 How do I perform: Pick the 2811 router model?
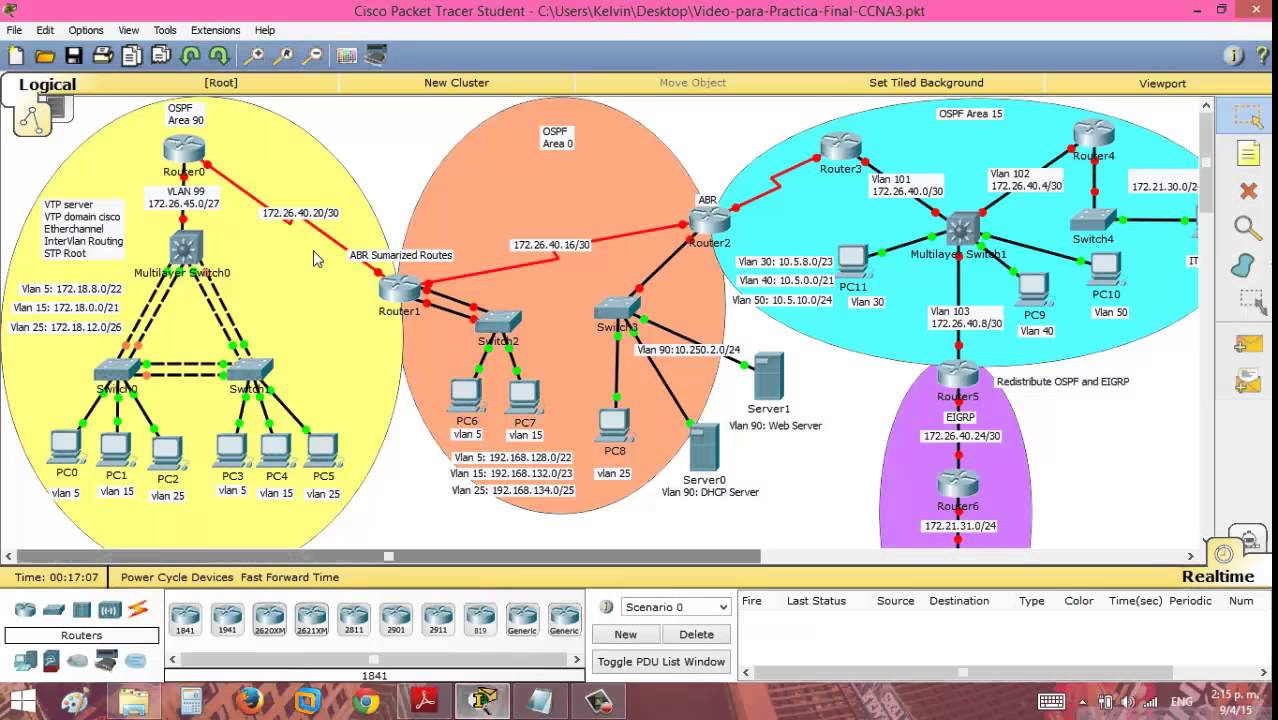353,620
